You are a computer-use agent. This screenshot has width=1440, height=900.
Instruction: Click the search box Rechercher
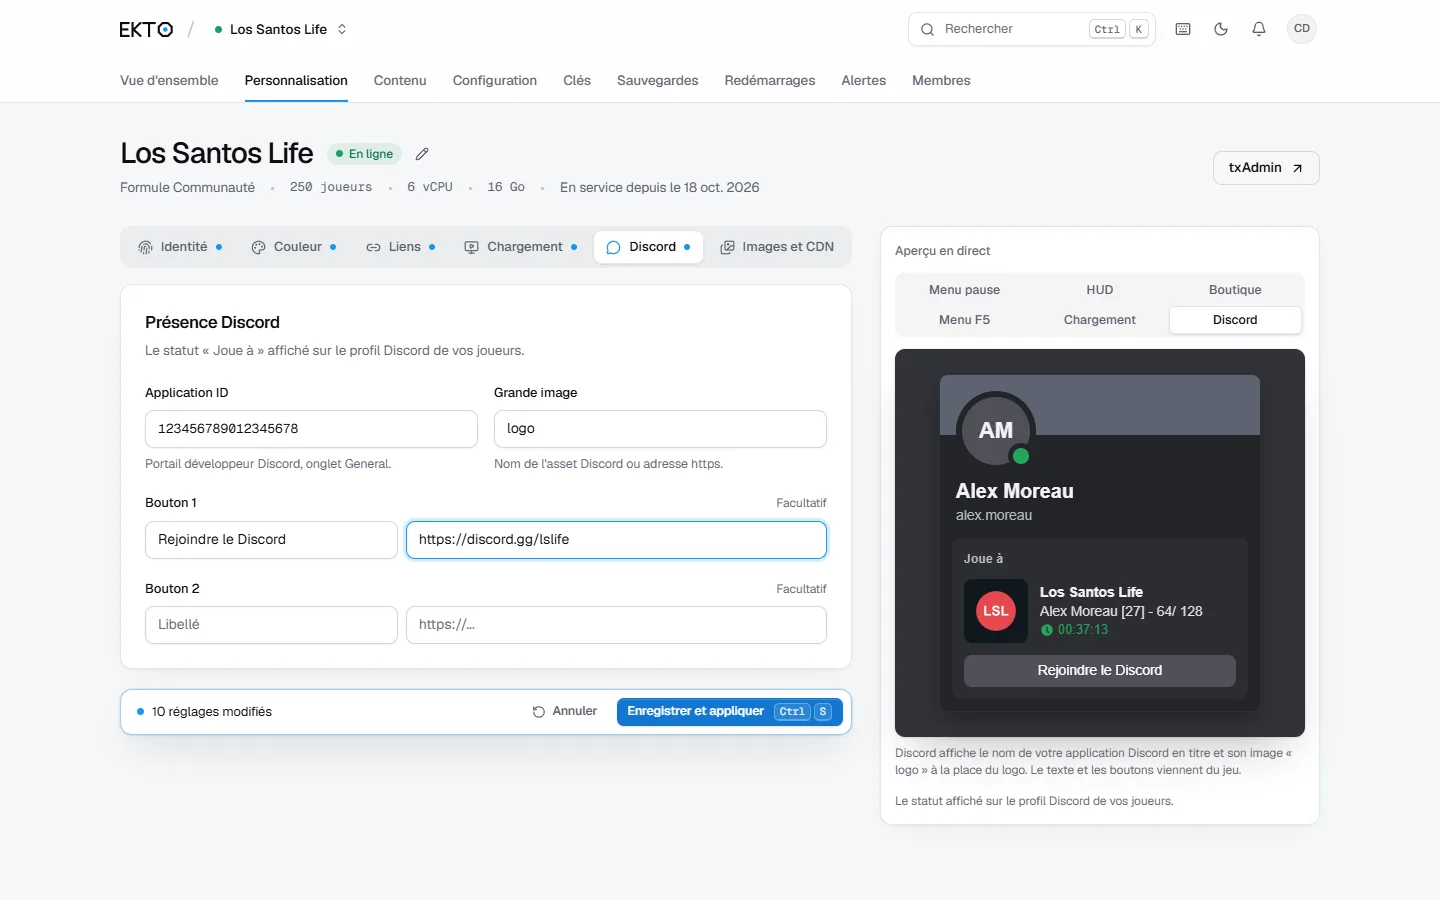click(x=1031, y=29)
